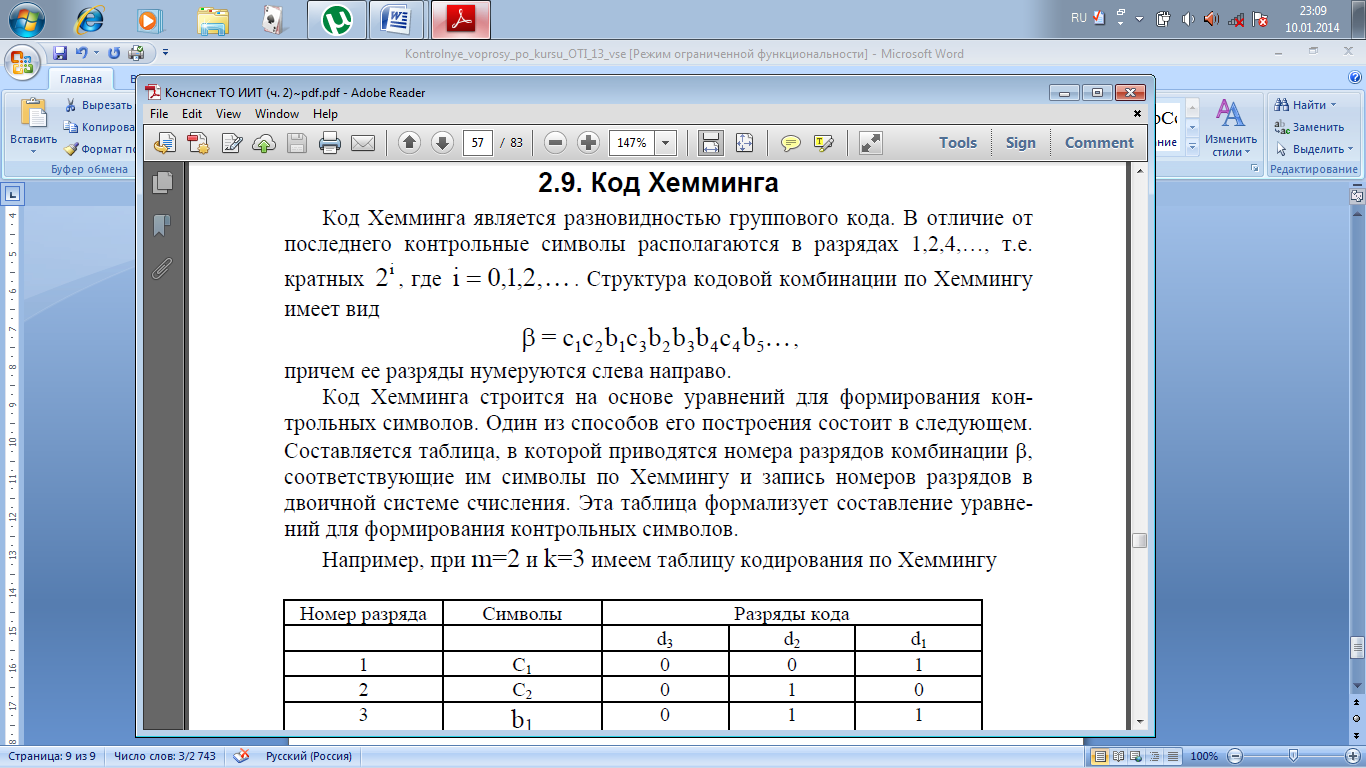
Task: Open the Выделить dropdown in Word
Action: [1313, 149]
